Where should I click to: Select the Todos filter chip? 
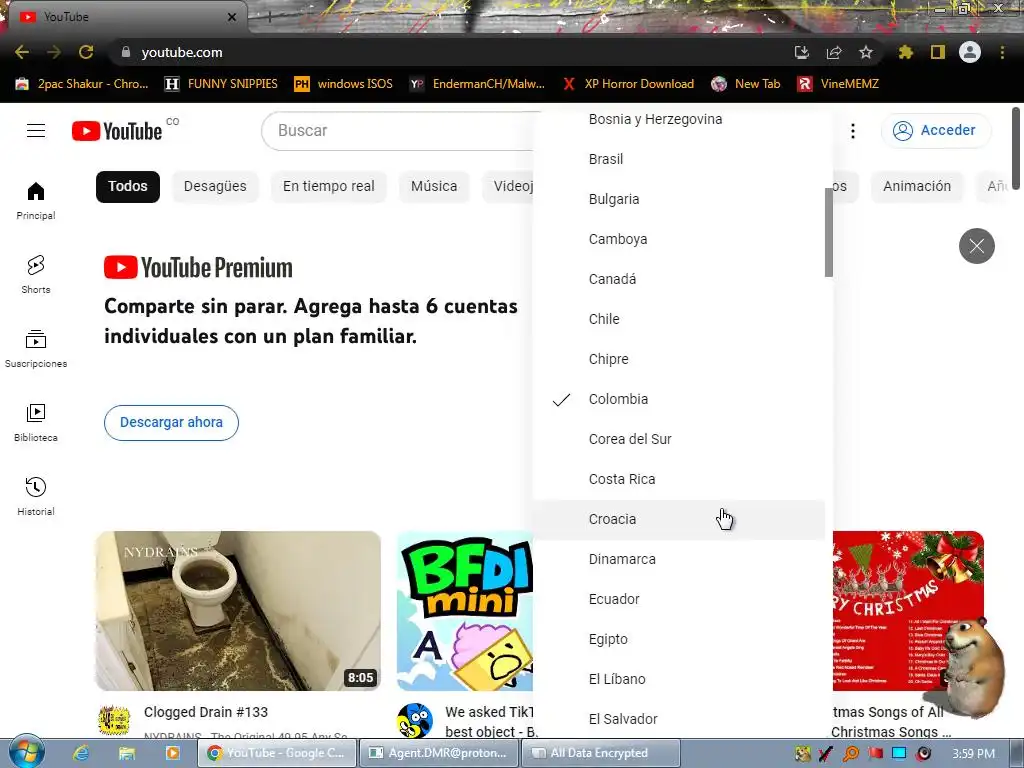point(128,187)
